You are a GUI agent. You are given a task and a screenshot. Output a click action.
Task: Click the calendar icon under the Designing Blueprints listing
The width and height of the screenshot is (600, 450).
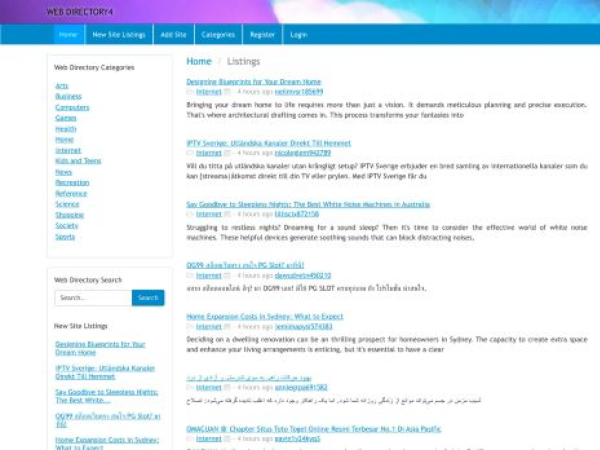pyautogui.click(x=227, y=92)
